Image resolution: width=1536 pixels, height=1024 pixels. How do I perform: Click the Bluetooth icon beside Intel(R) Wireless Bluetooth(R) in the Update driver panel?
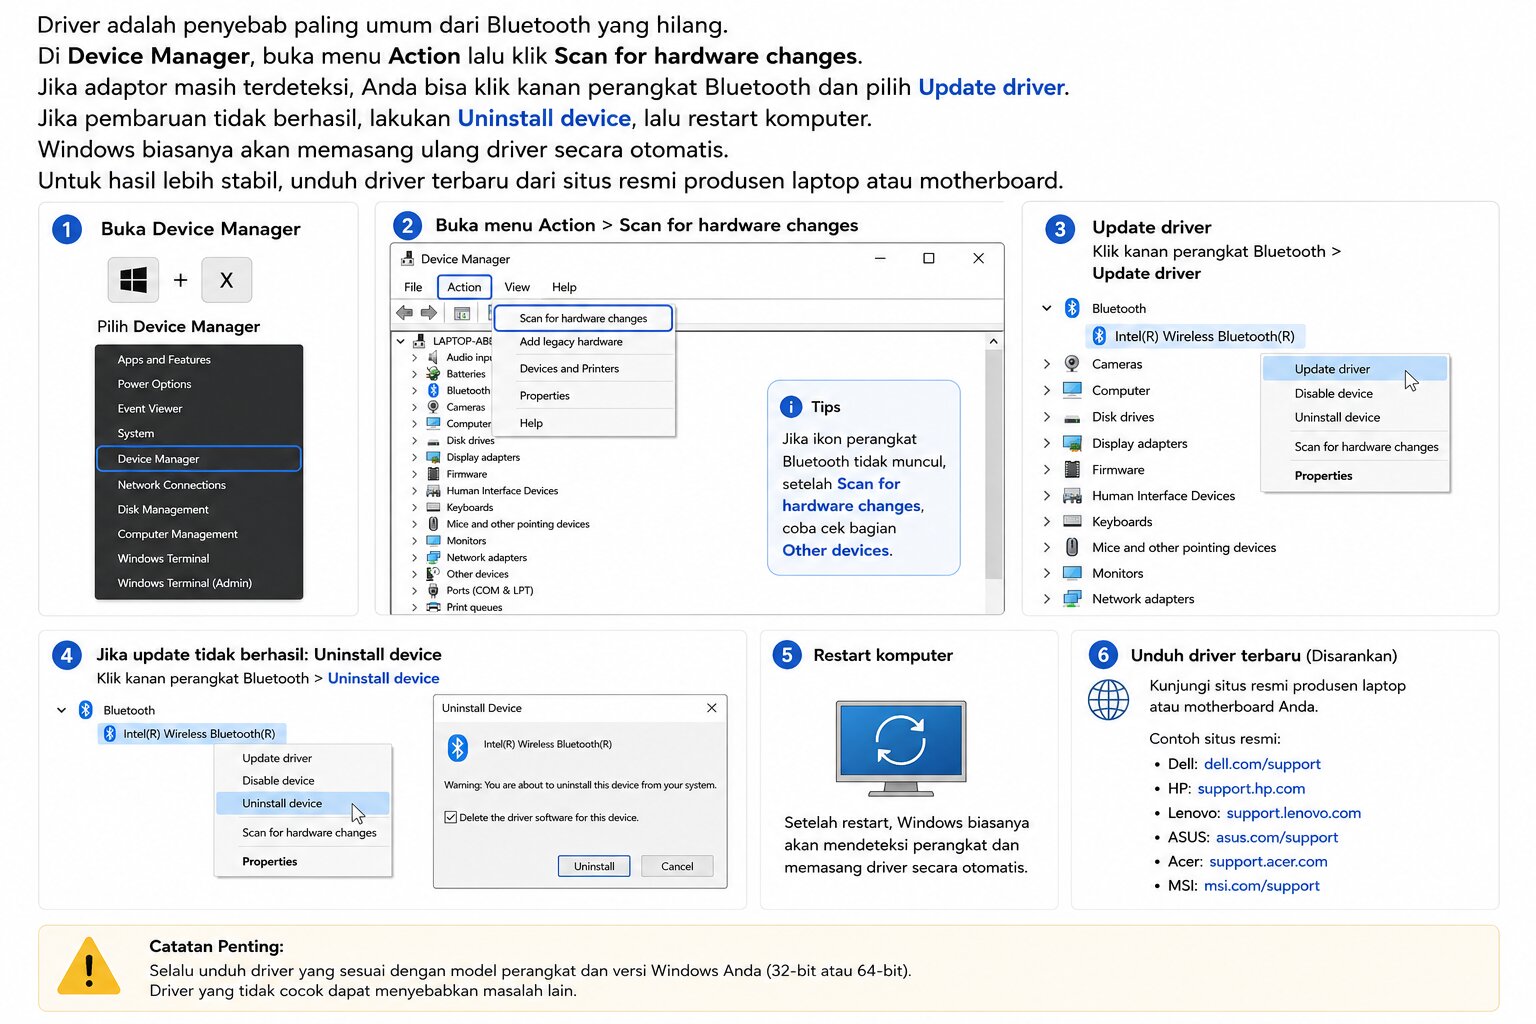[1099, 336]
